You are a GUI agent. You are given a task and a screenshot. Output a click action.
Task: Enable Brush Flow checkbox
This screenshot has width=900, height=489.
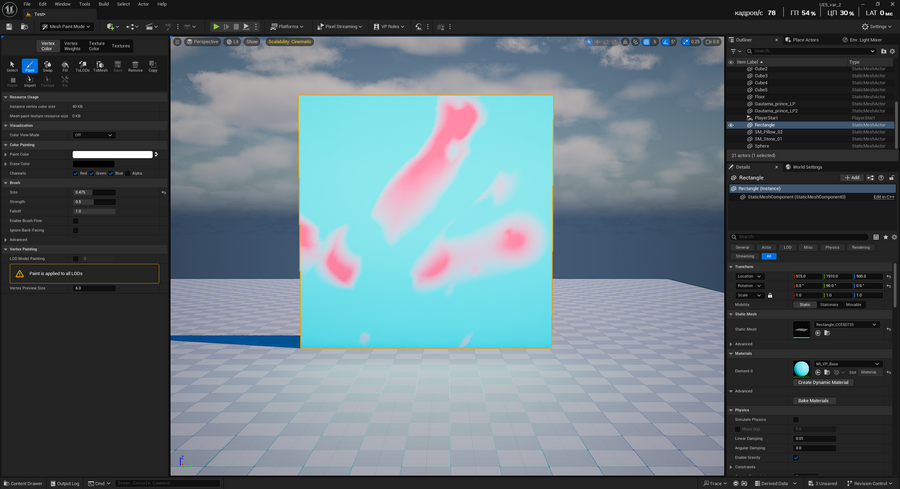(x=76, y=221)
